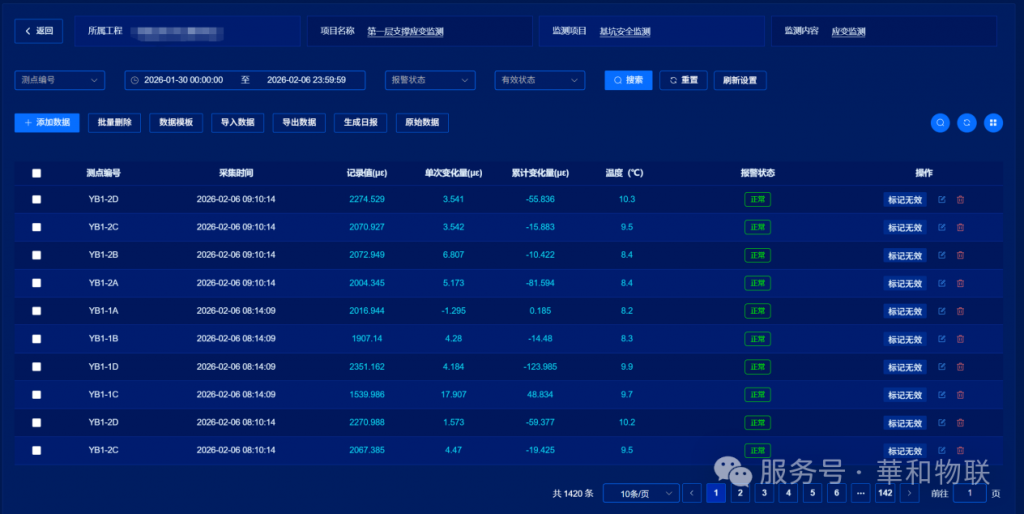Screen dimensions: 1024x514
Task: Edit the YB1-1C record
Action: (942, 394)
